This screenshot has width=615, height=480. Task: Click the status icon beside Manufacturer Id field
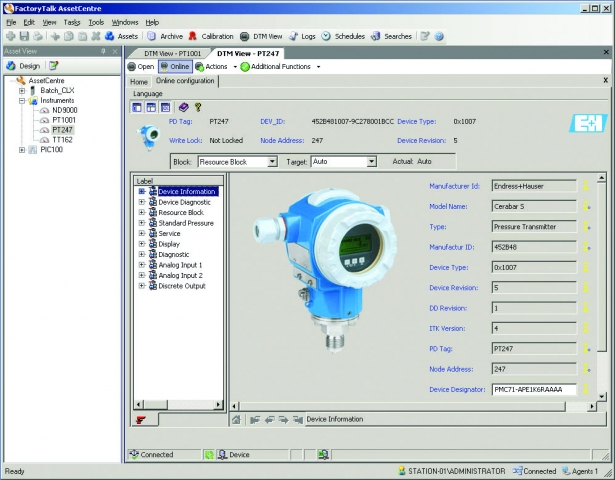tap(586, 186)
